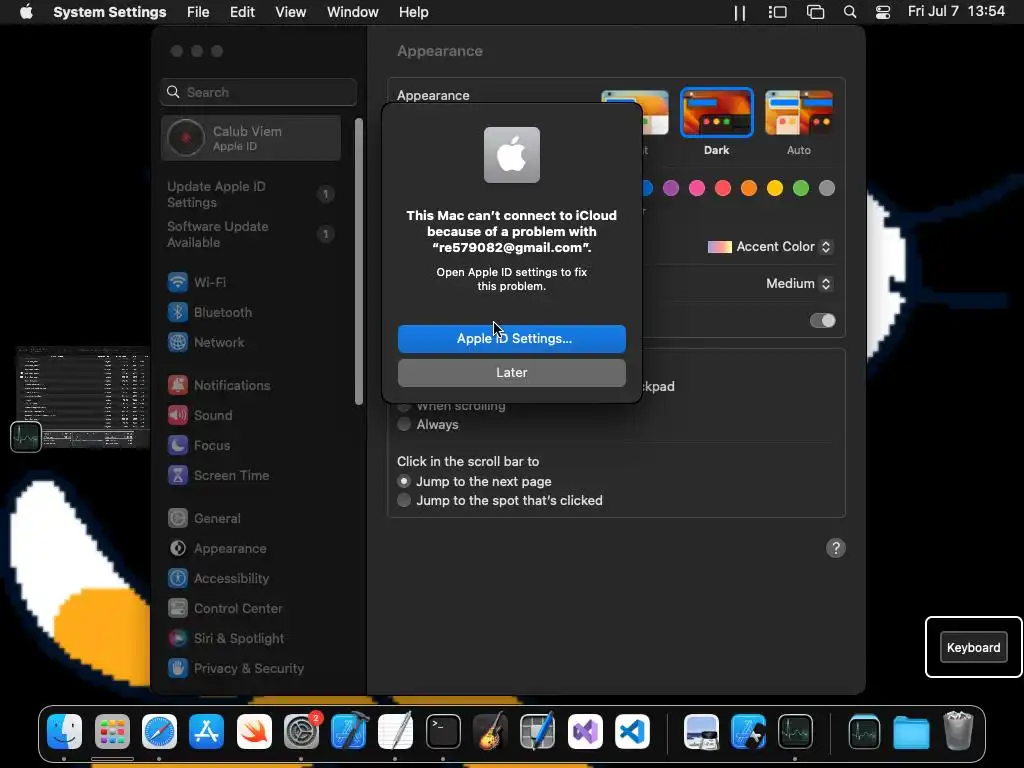Pick the graphite accent color
This screenshot has width=1024, height=768.
click(827, 188)
